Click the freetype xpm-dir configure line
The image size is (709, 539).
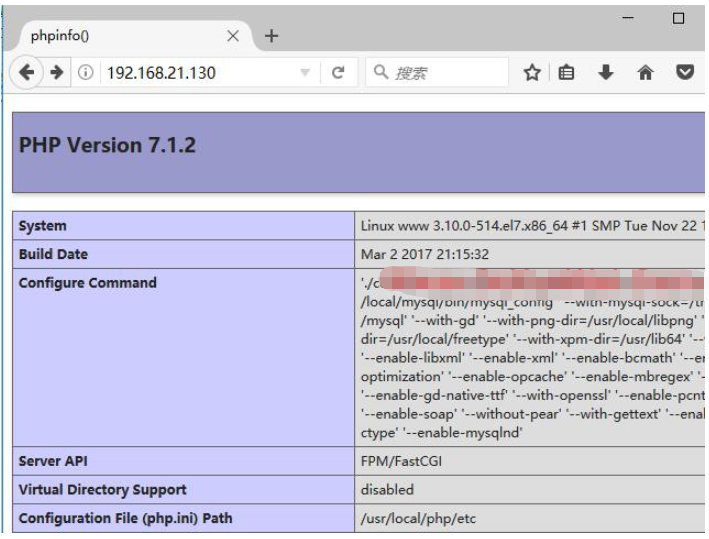[x=532, y=339]
